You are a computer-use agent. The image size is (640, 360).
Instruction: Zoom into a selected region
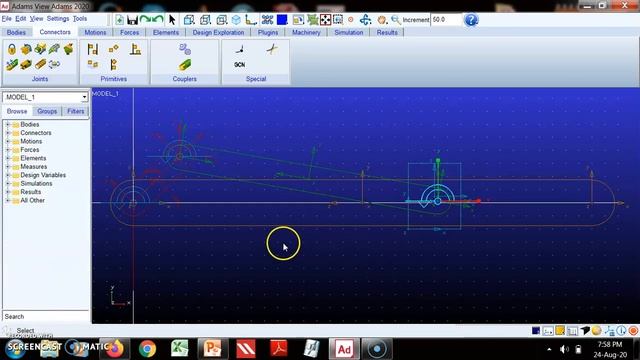[338, 20]
